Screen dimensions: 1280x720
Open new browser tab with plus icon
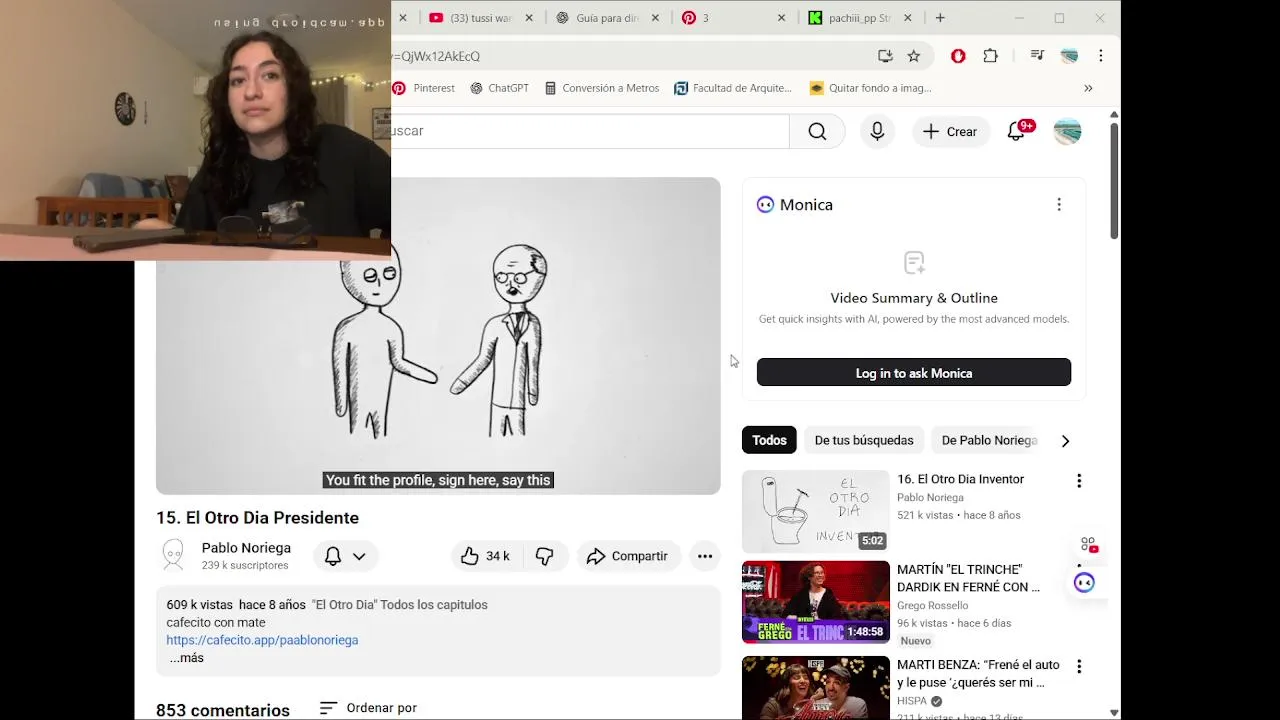tap(940, 18)
